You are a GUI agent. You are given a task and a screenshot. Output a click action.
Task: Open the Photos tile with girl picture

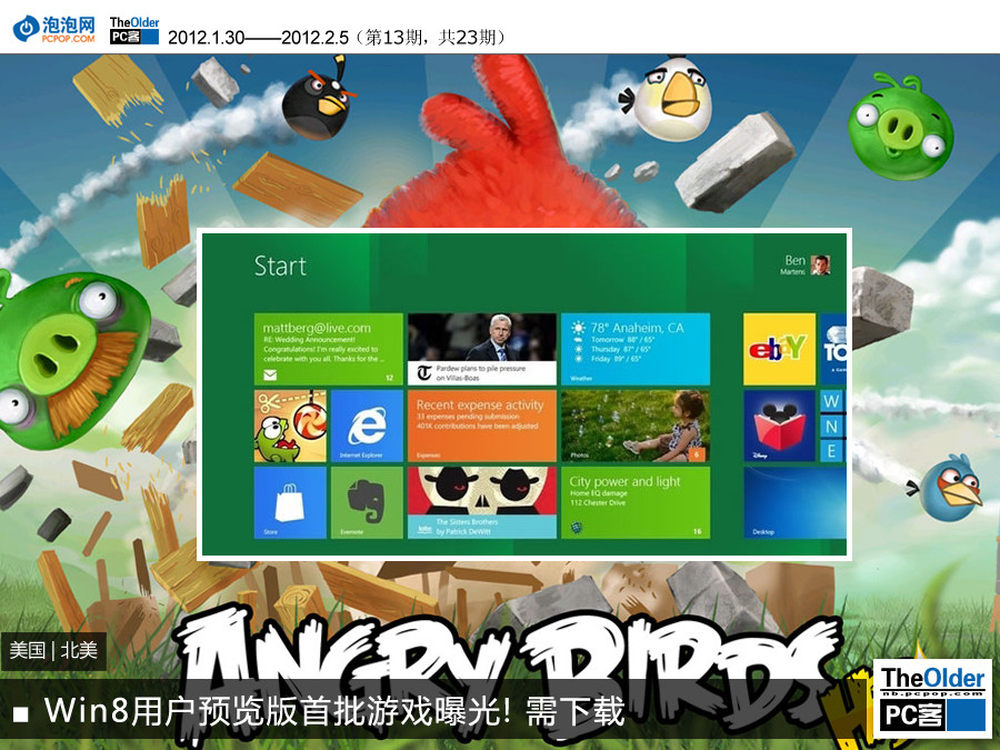click(x=635, y=426)
